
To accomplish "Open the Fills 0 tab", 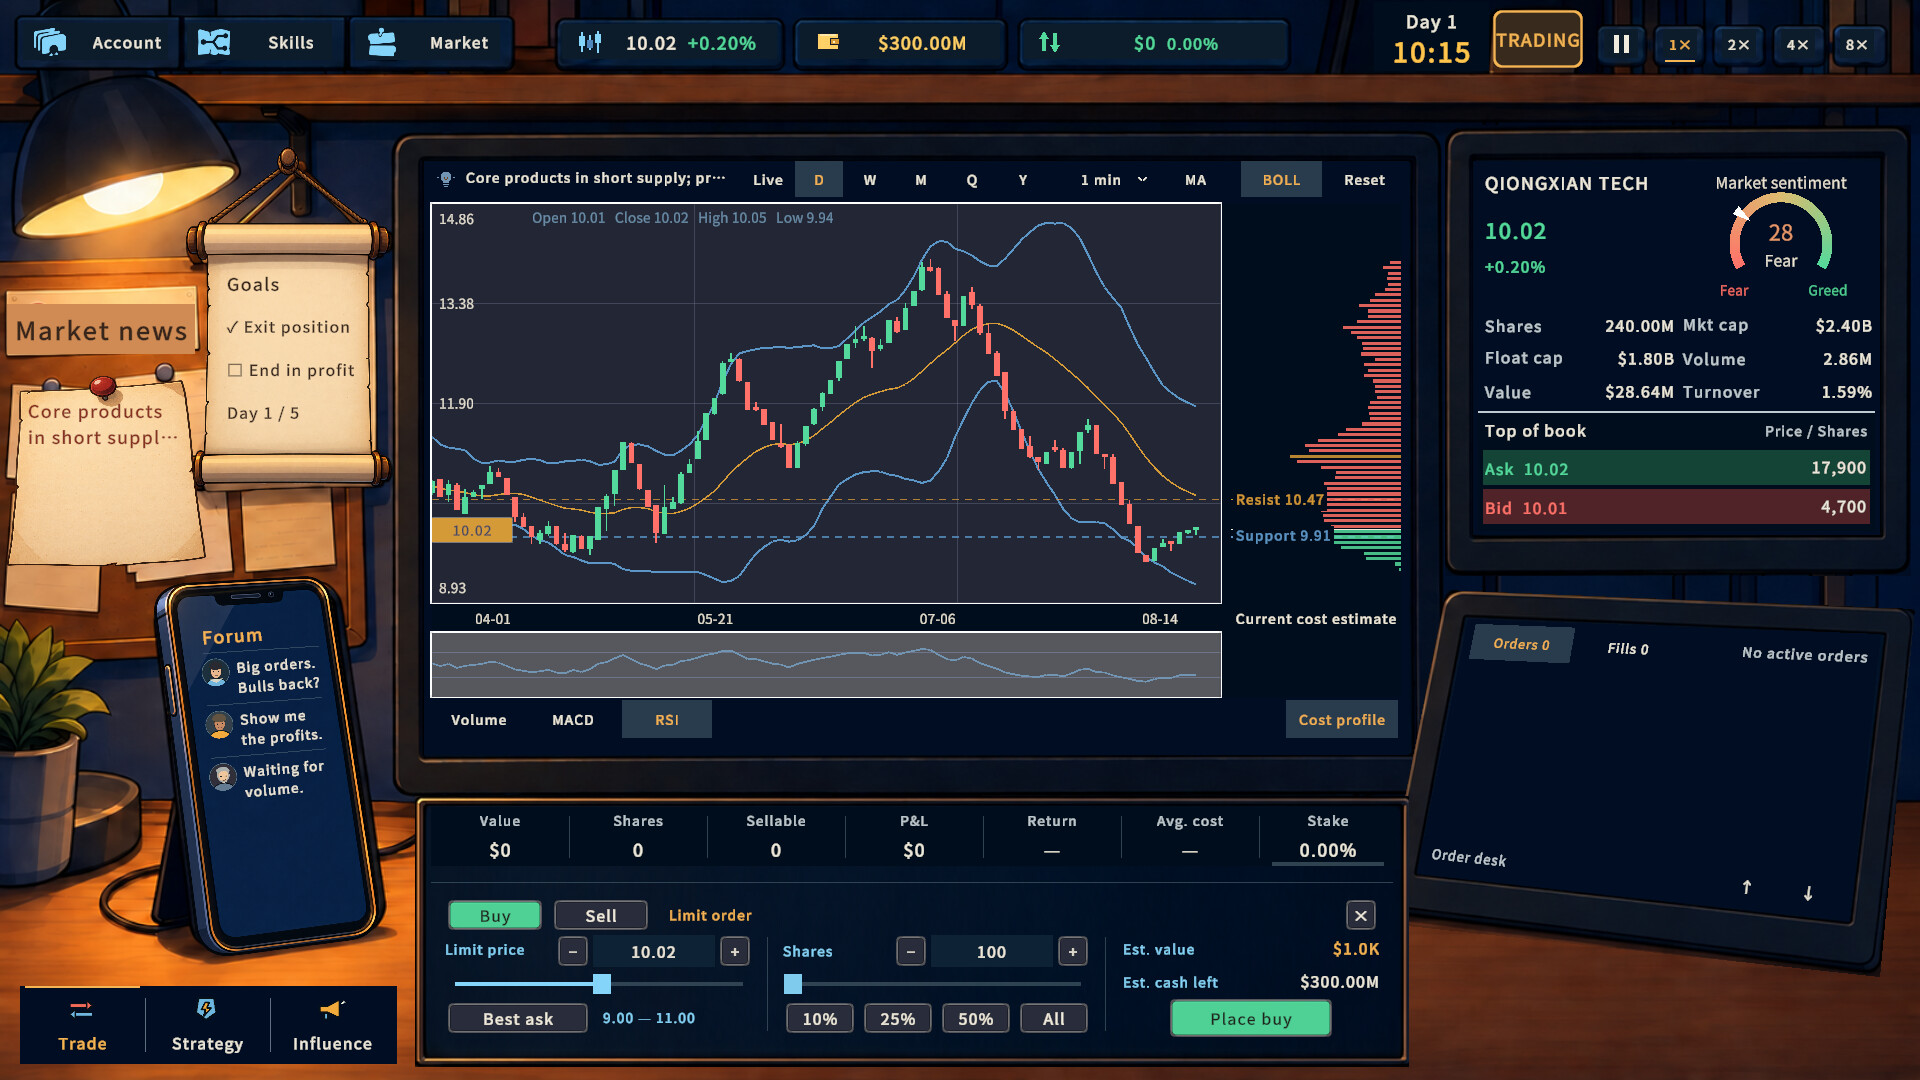I will [x=1628, y=648].
